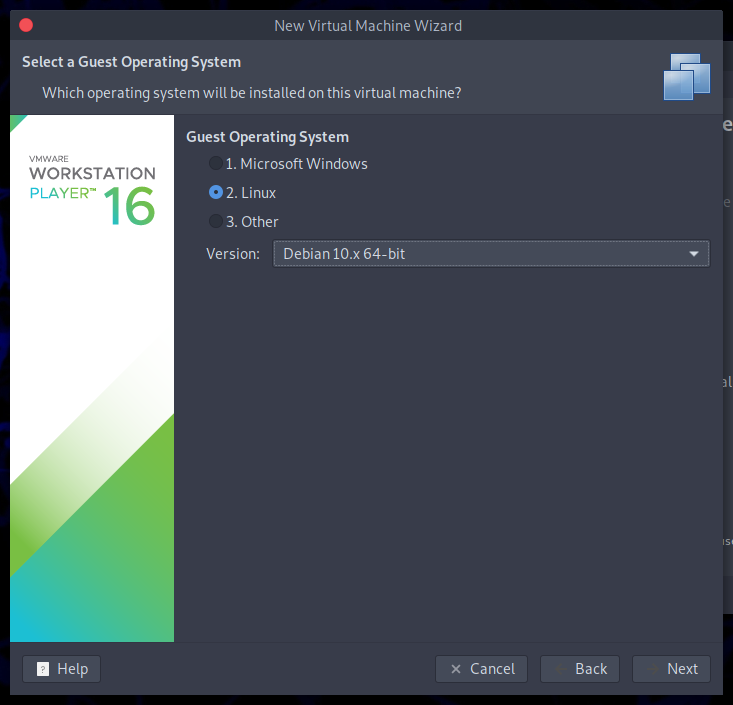Click the Version field label
The width and height of the screenshot is (733, 705).
click(233, 254)
